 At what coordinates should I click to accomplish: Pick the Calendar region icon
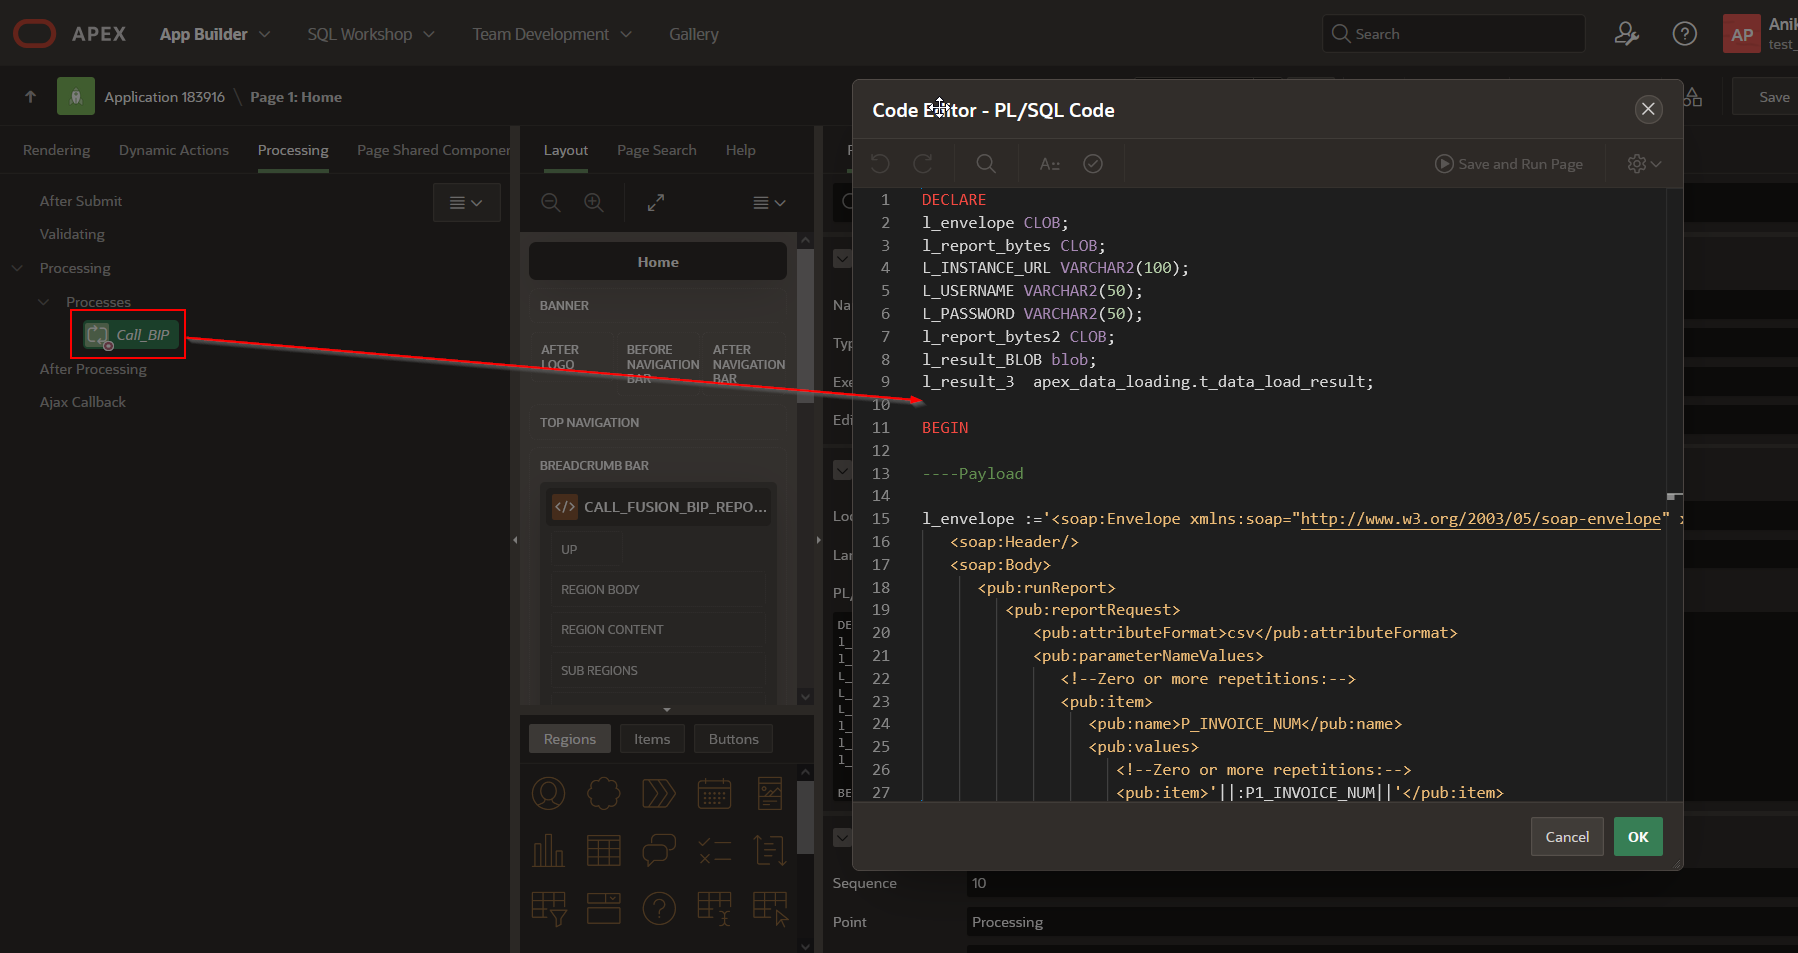[714, 794]
